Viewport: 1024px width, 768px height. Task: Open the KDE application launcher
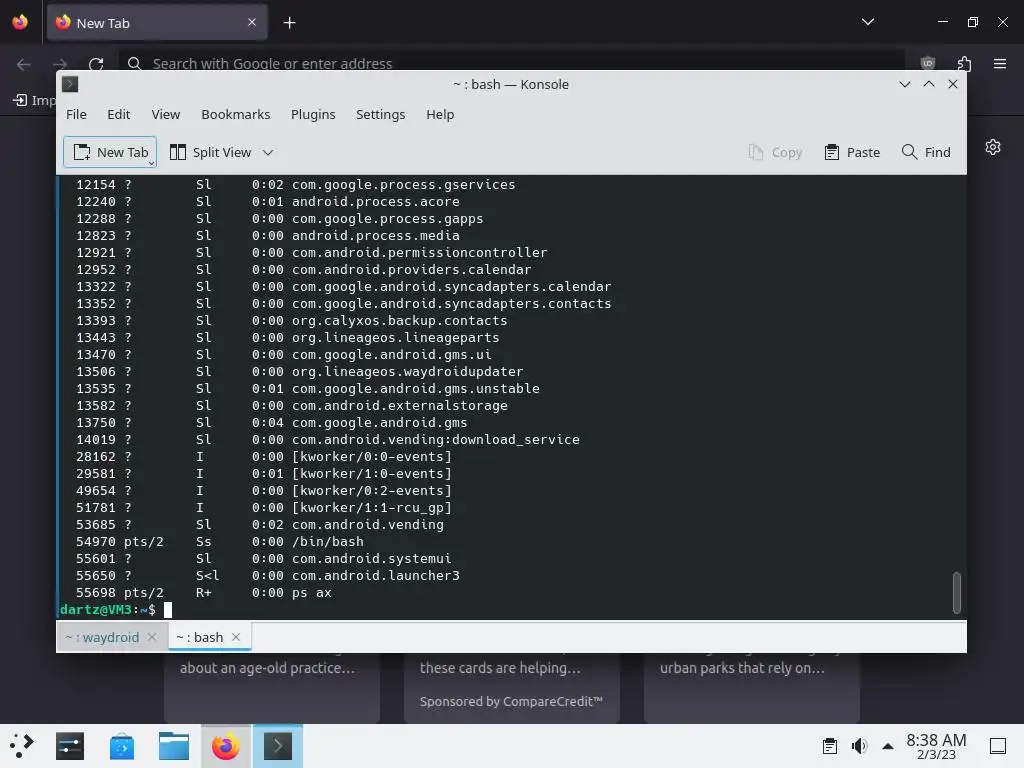[x=22, y=746]
